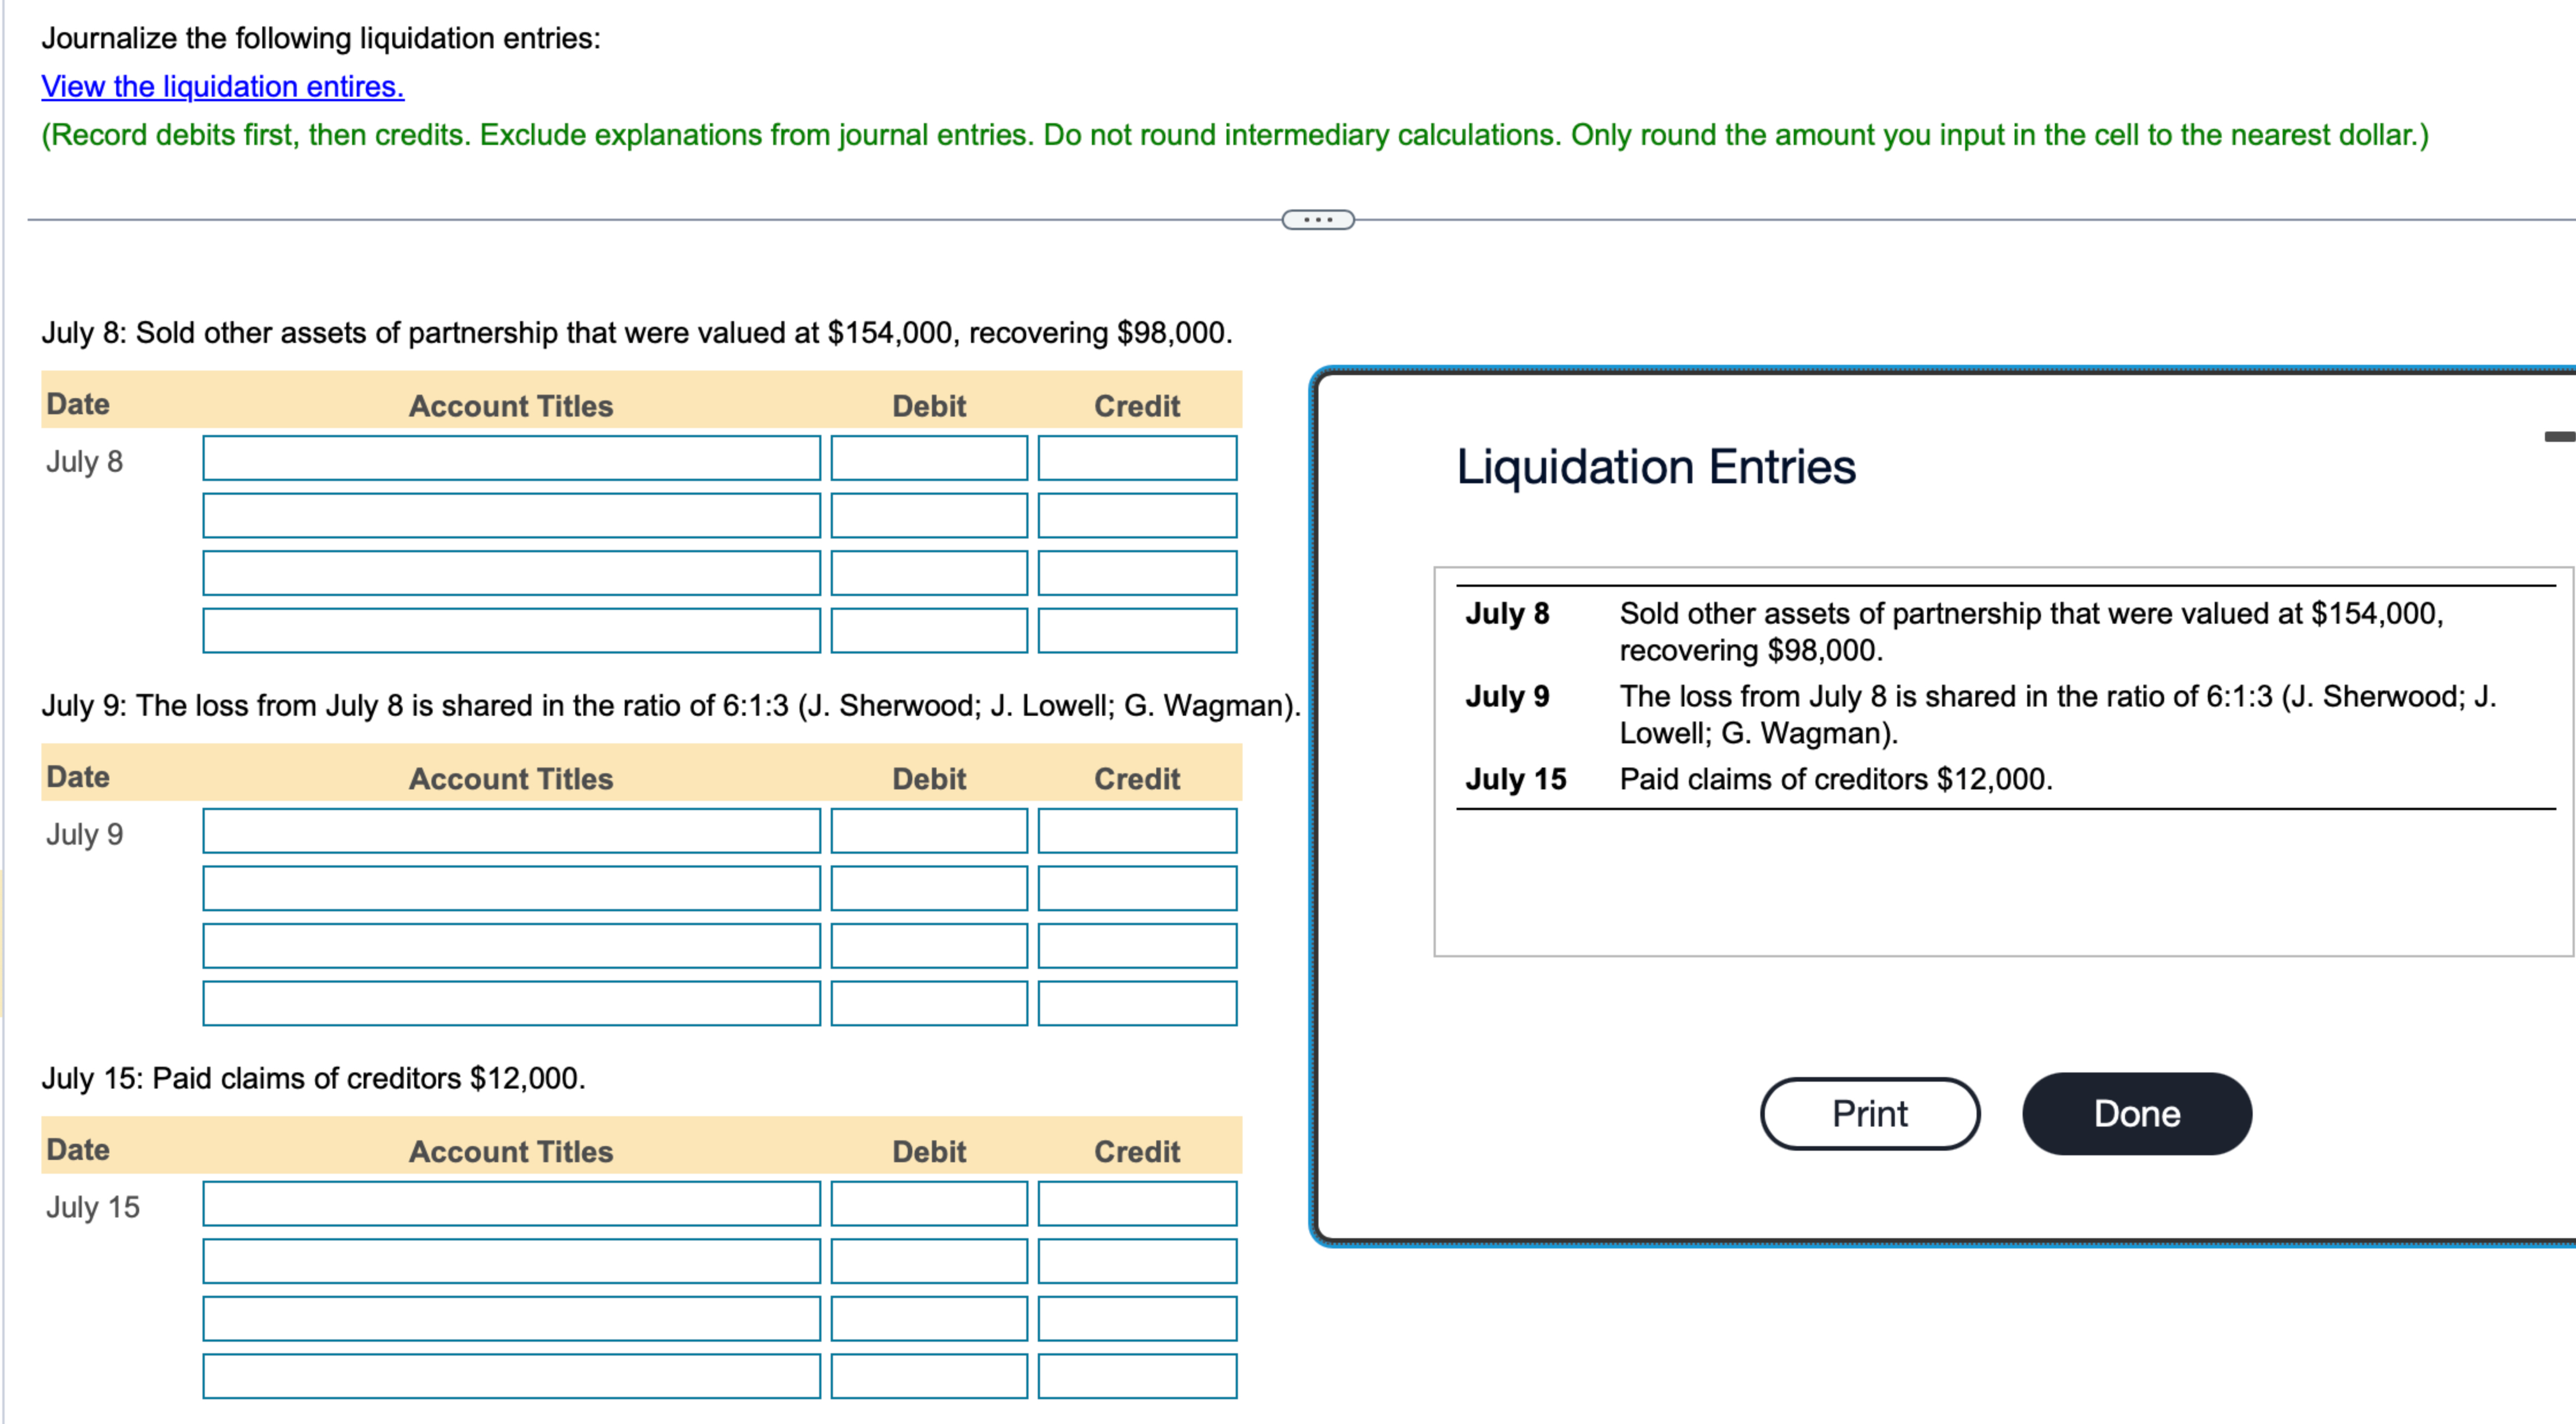Select the first Debit field in July 9 entry
The image size is (2576, 1424).
pos(928,831)
